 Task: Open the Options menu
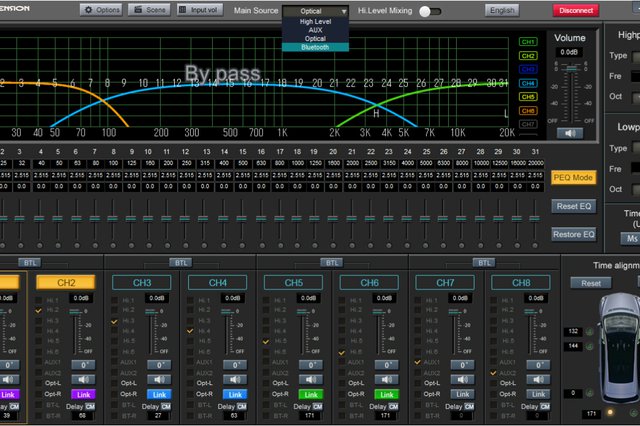pos(102,10)
